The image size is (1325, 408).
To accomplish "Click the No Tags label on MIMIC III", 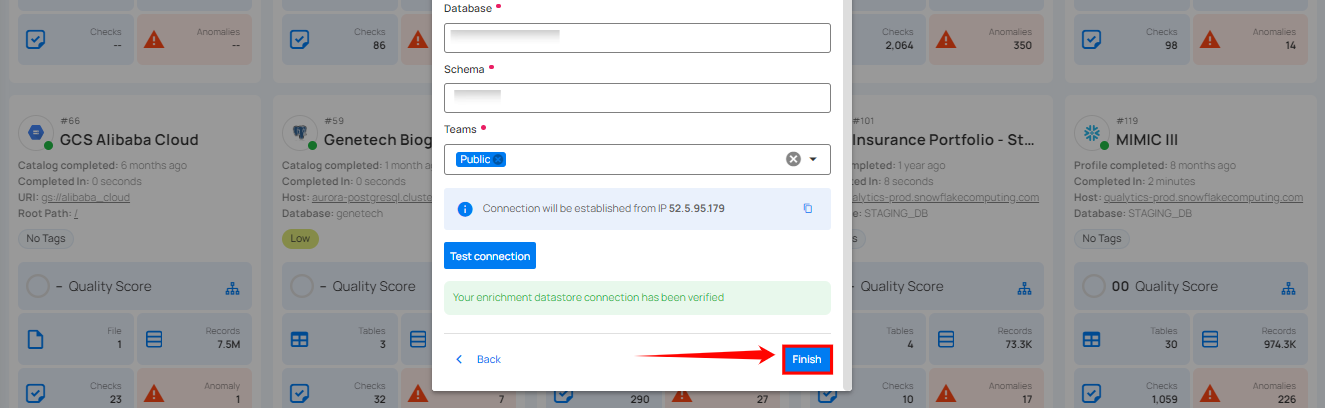I will 1101,239.
